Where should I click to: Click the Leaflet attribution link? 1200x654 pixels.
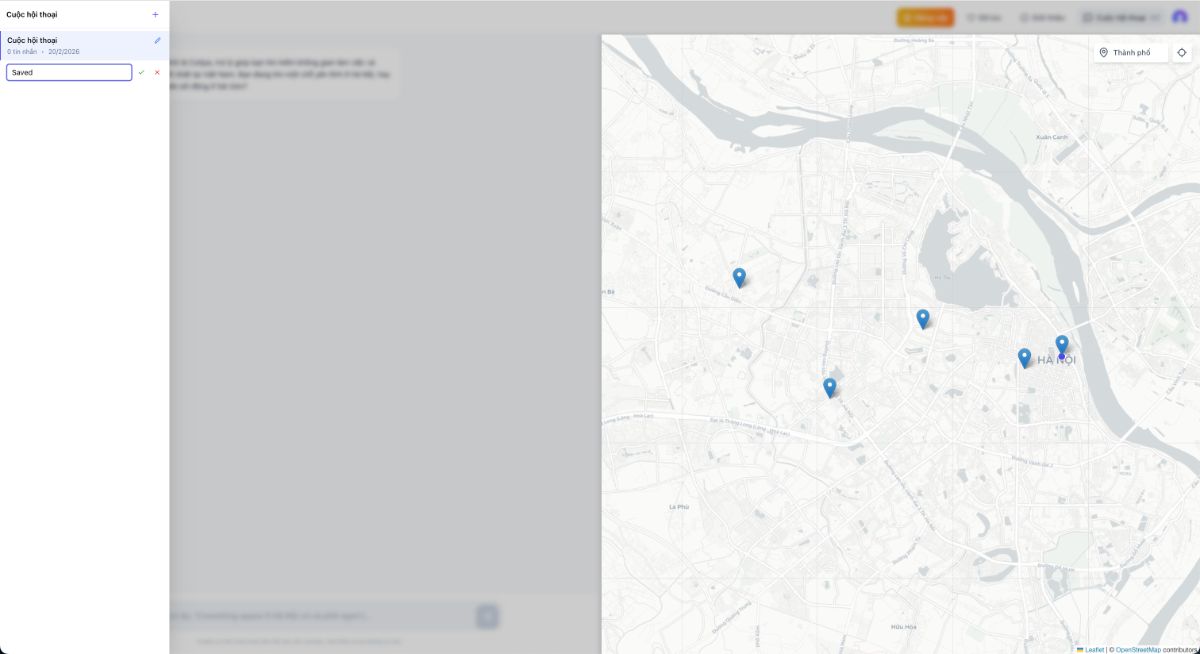(1094, 649)
